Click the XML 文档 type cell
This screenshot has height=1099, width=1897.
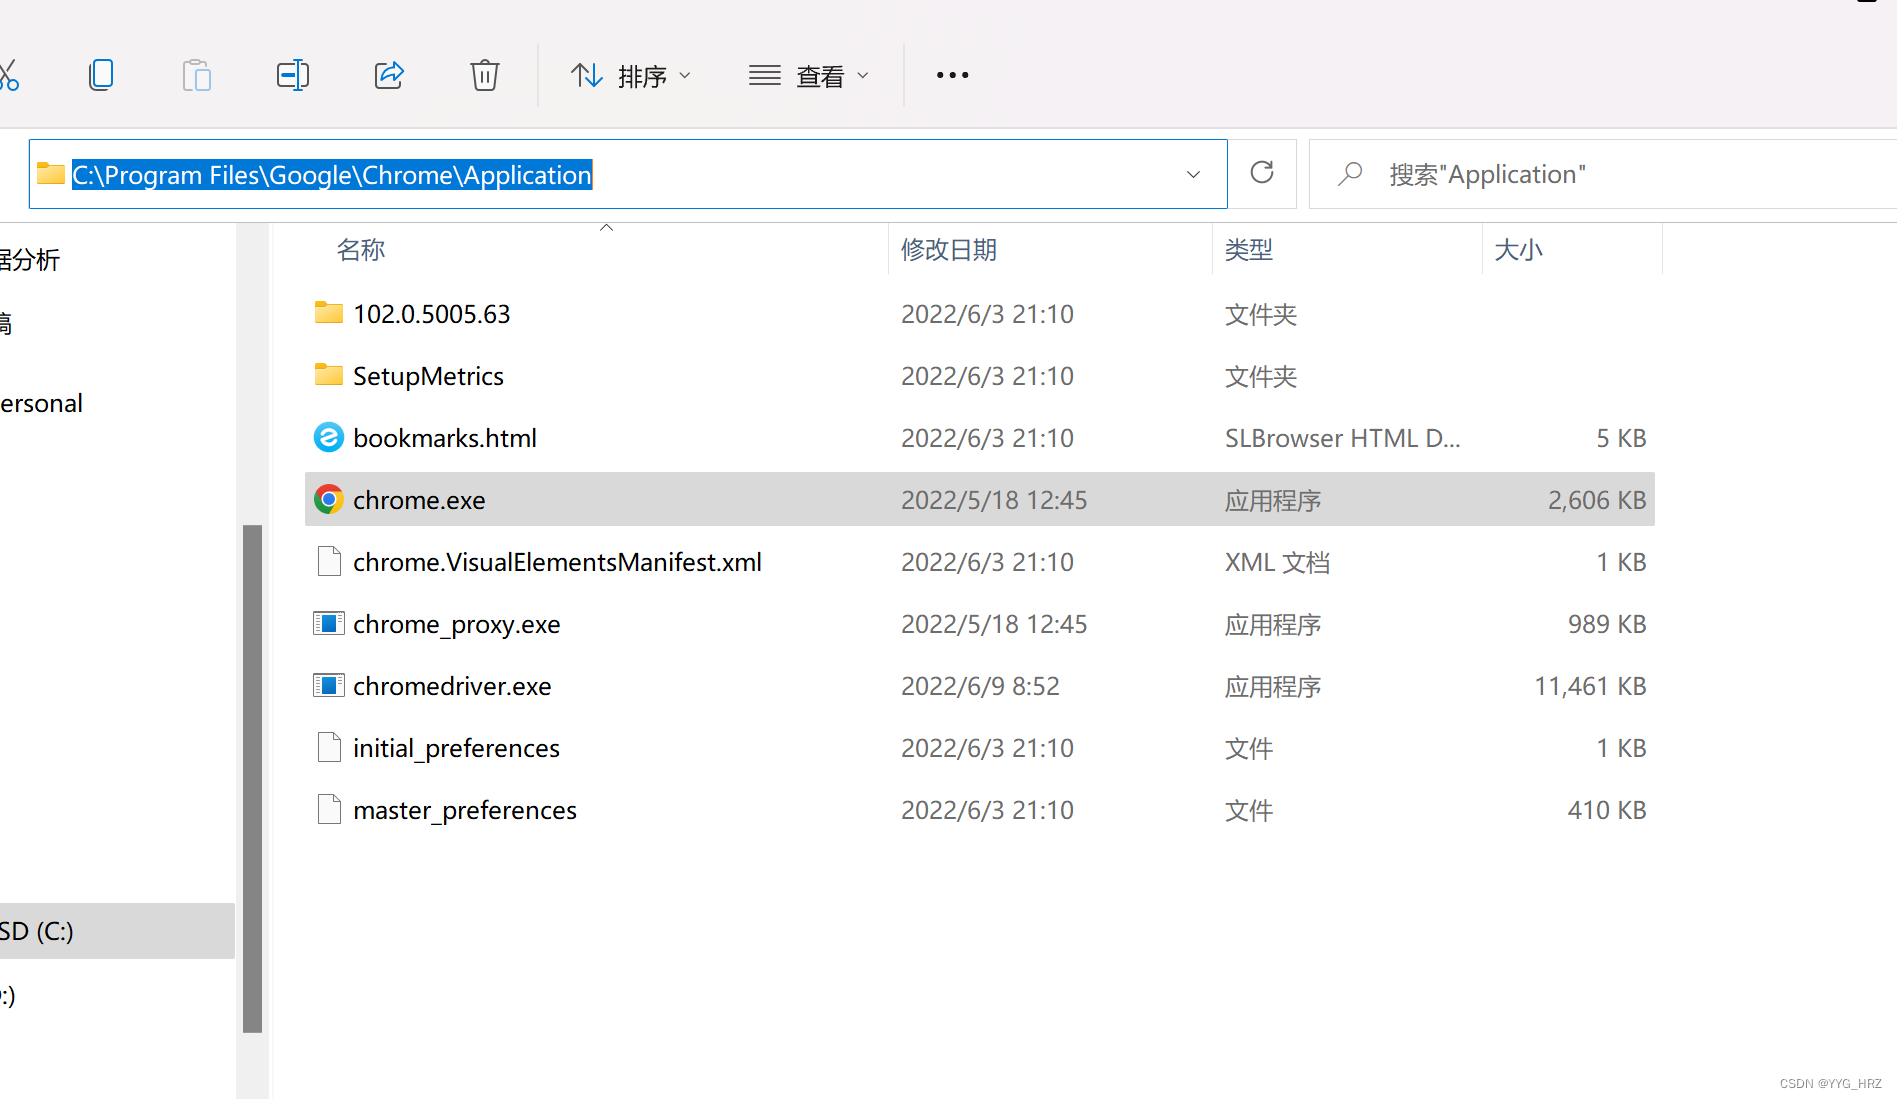click(x=1277, y=562)
